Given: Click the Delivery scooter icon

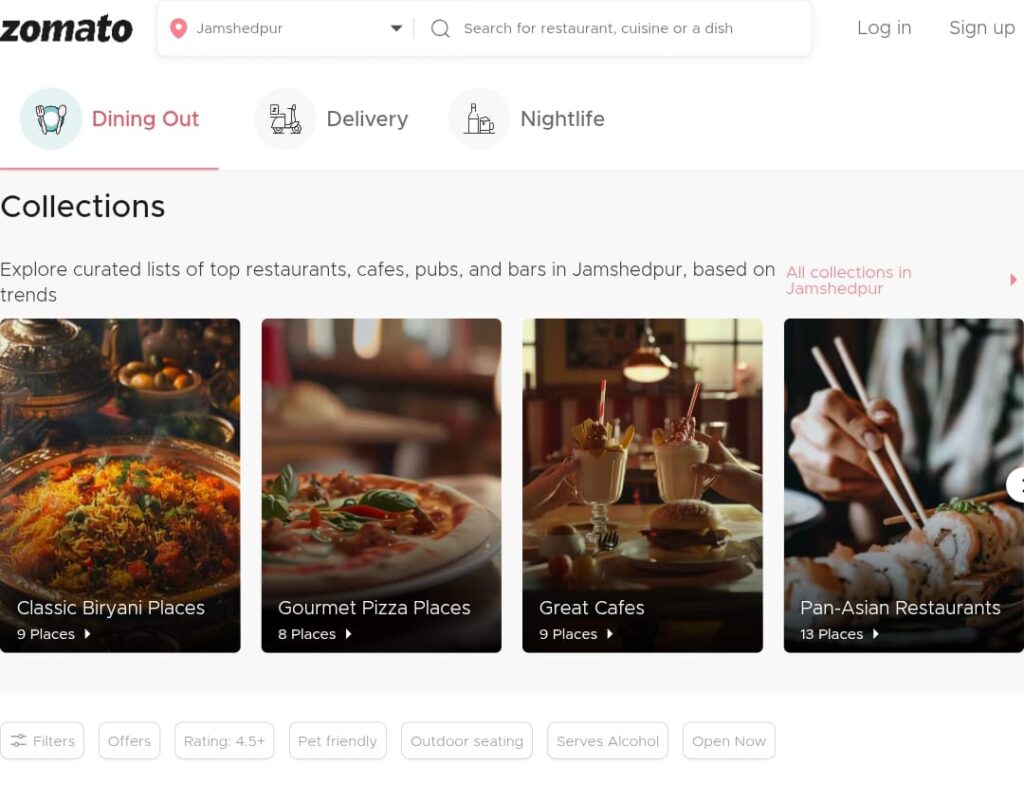Looking at the screenshot, I should tap(285, 119).
